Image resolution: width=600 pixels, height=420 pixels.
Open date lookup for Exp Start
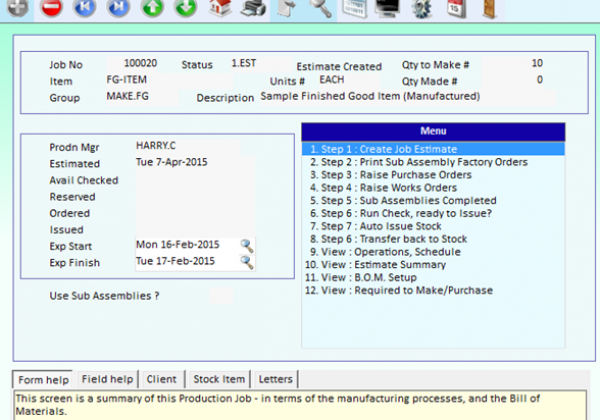click(x=247, y=246)
